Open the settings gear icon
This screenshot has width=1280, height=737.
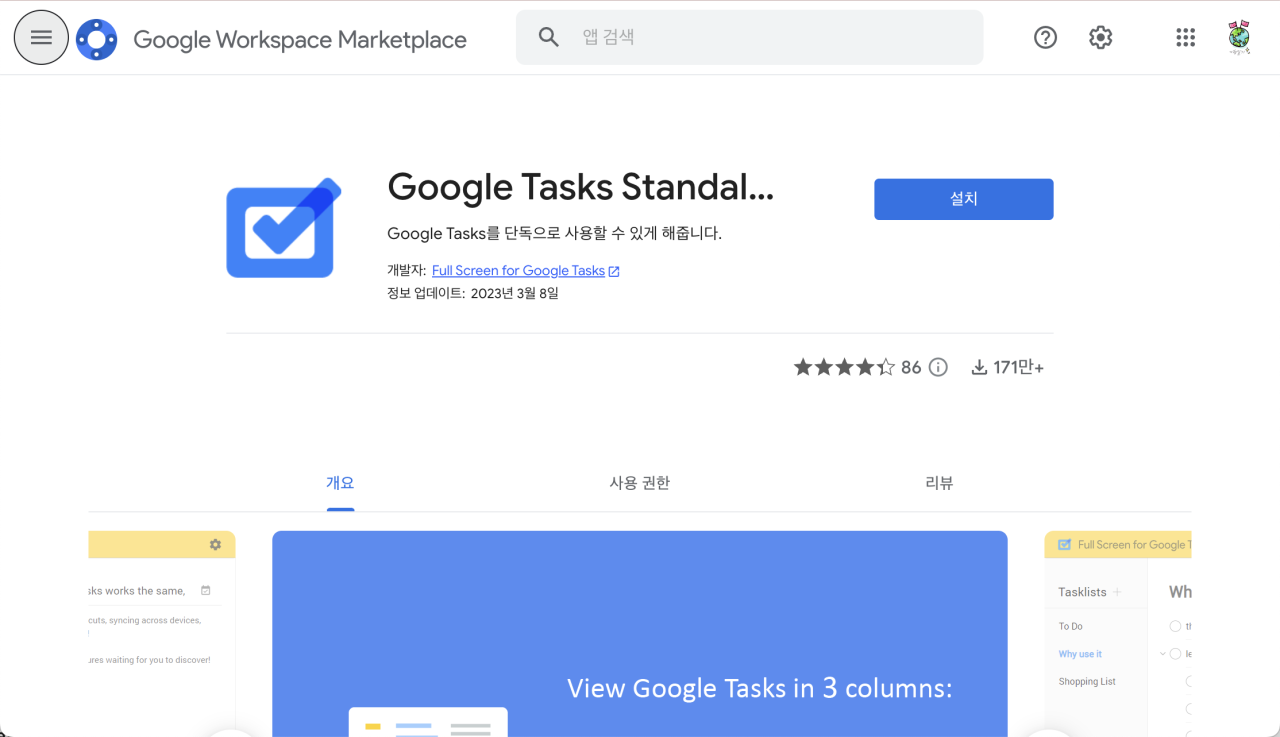click(1101, 37)
